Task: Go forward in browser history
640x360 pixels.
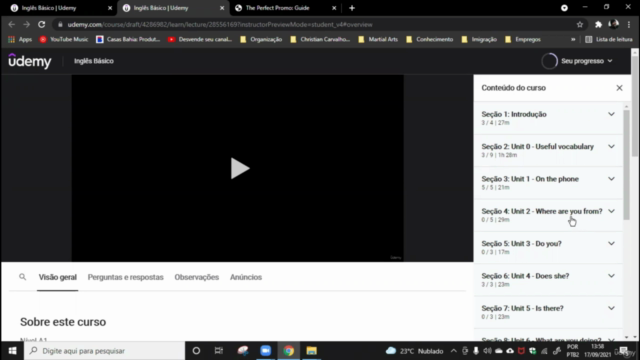Action: (27, 24)
